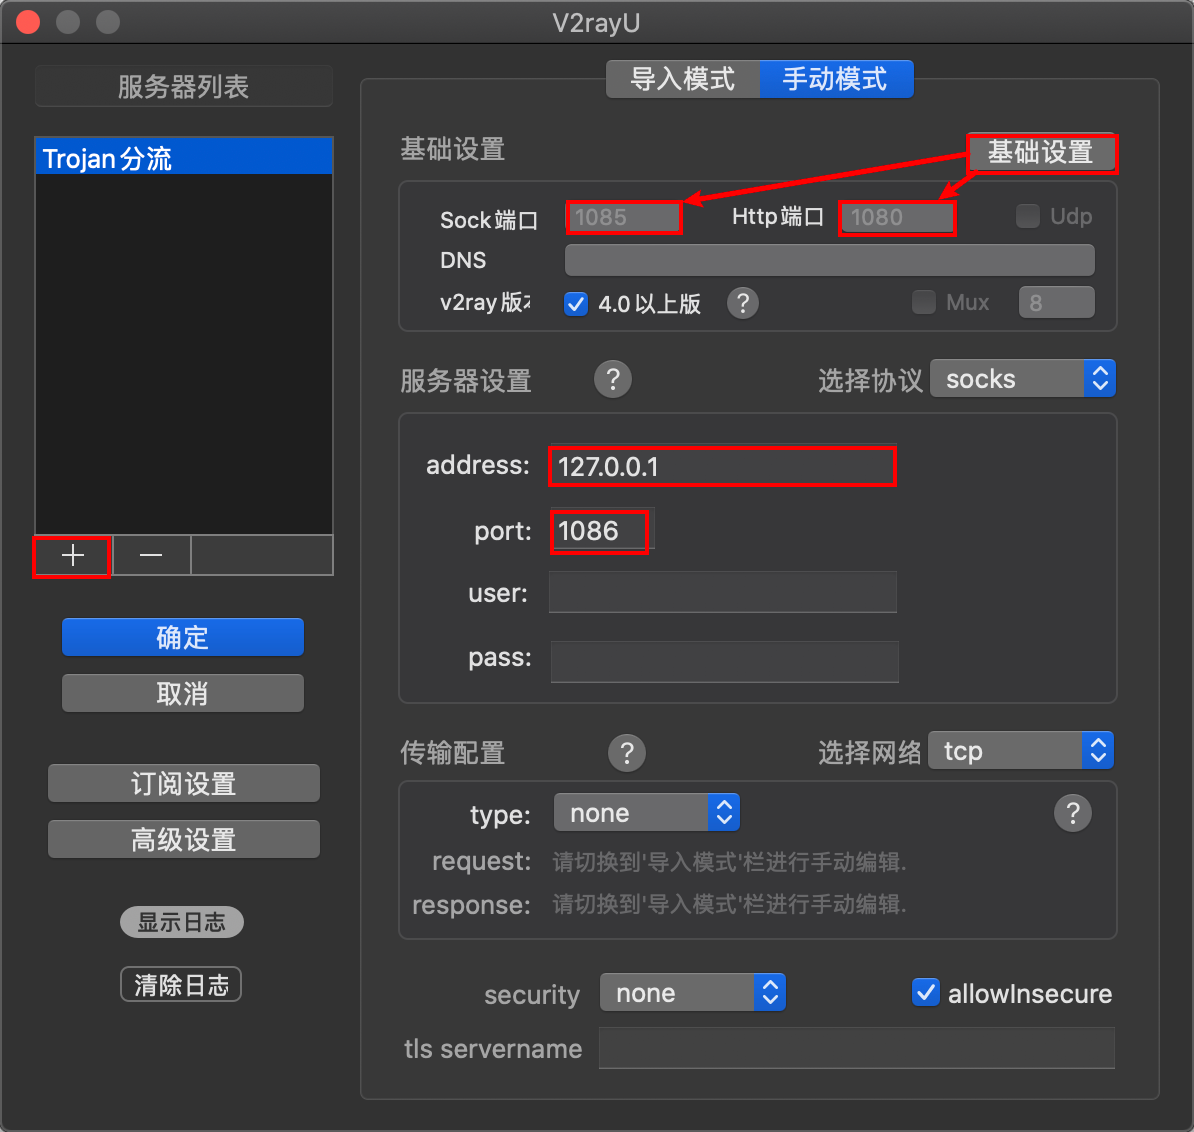Open 高级设置
This screenshot has height=1132, width=1194.
[x=184, y=840]
